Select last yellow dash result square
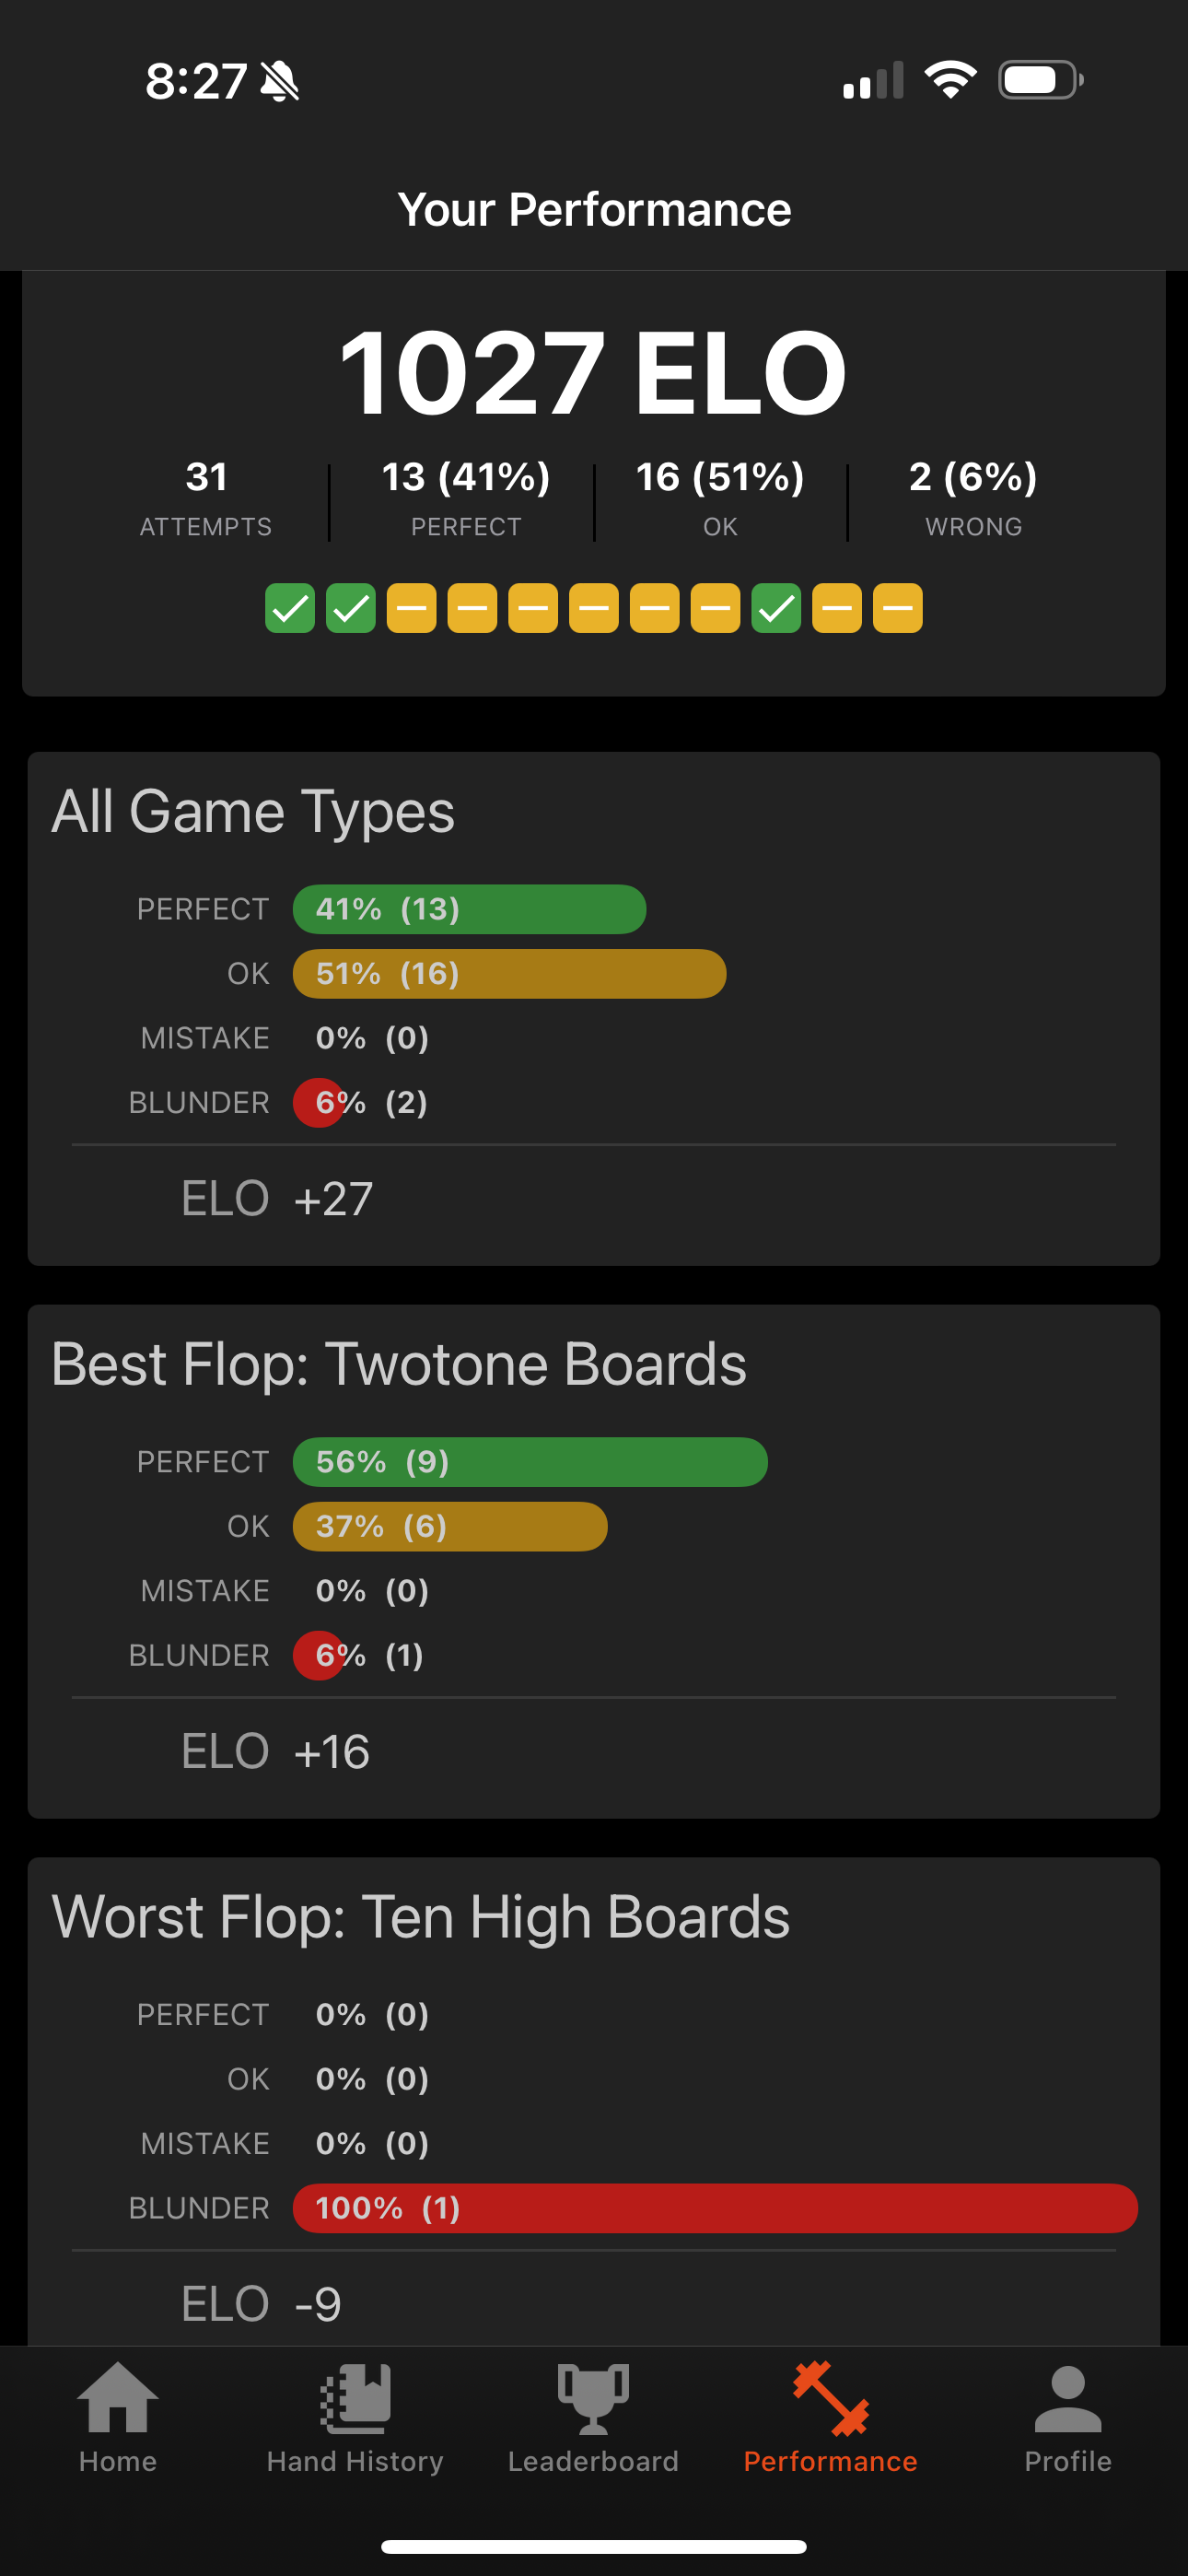 [x=898, y=608]
